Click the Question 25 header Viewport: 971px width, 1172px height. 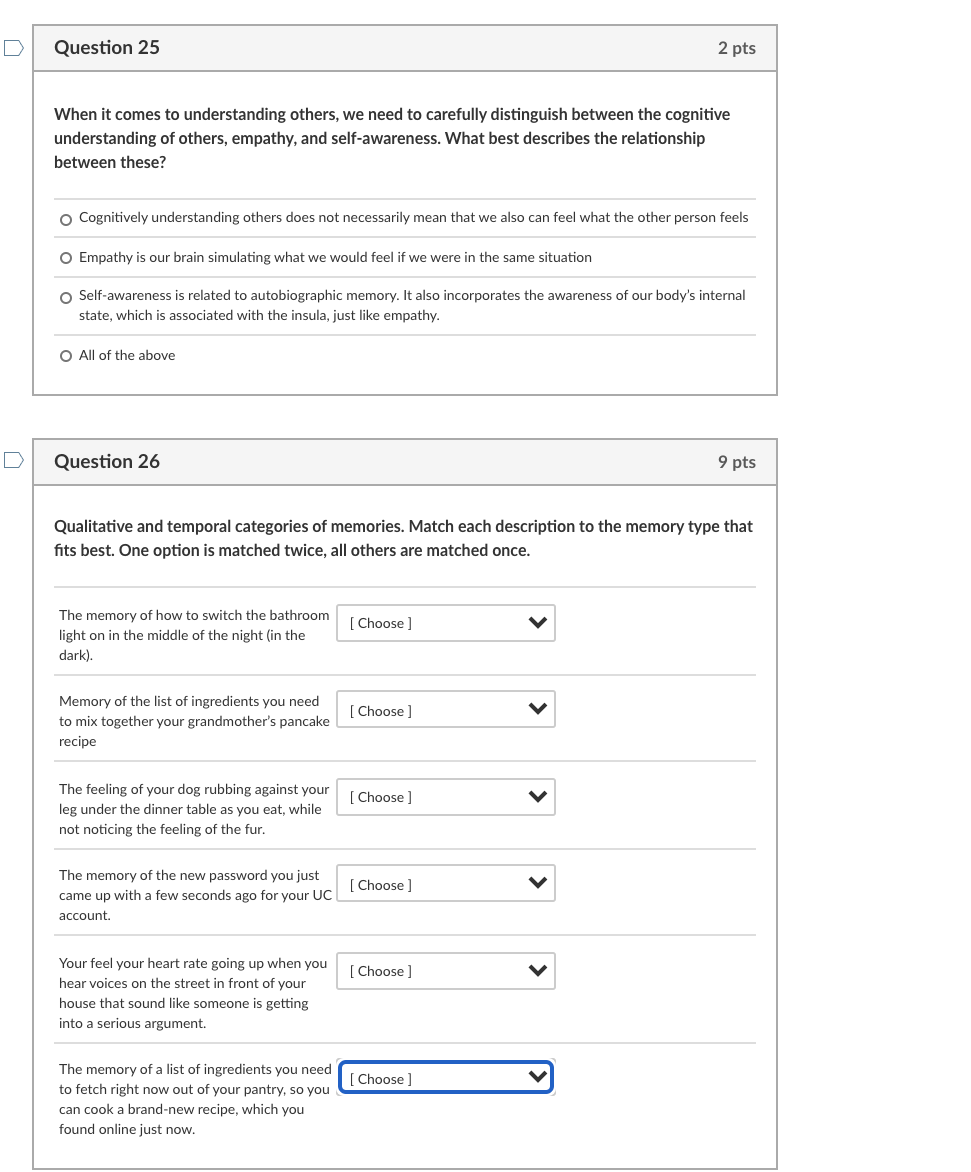(107, 47)
